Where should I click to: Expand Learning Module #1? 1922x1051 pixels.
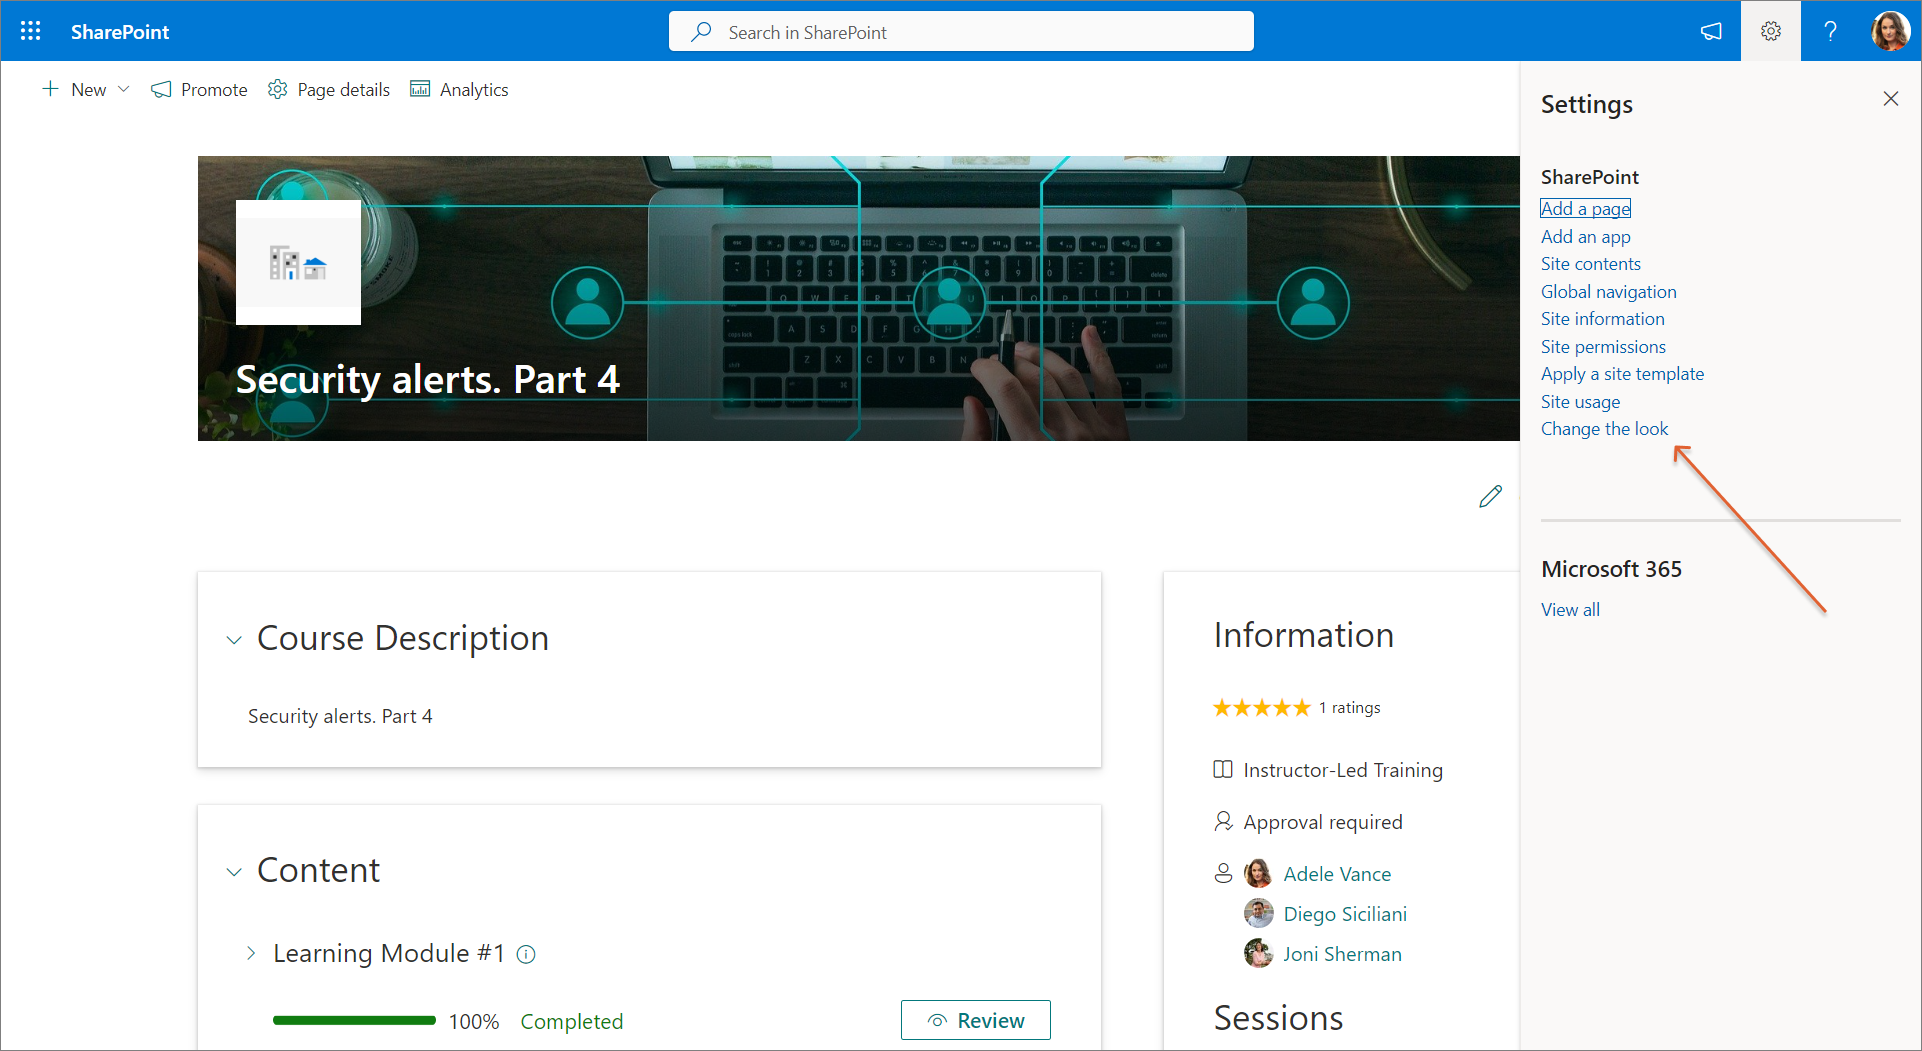pyautogui.click(x=251, y=954)
